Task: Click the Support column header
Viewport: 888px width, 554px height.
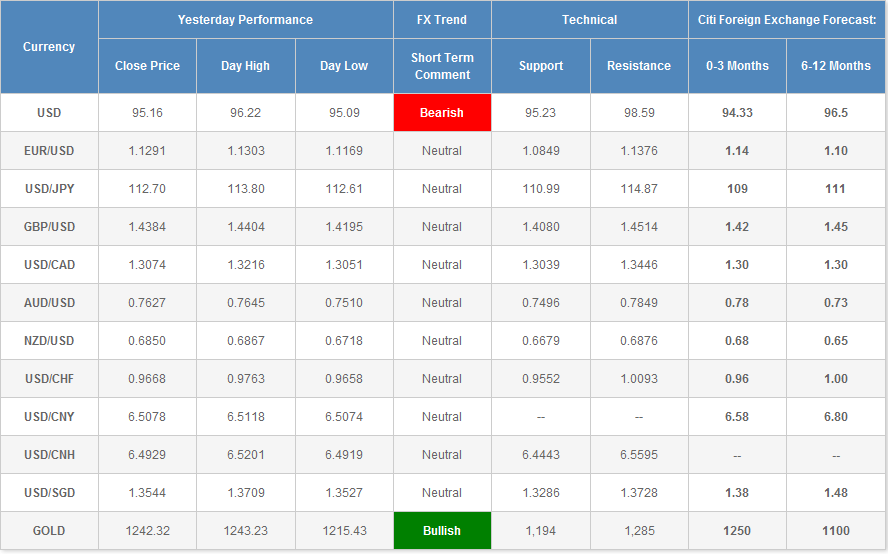Action: tap(541, 66)
